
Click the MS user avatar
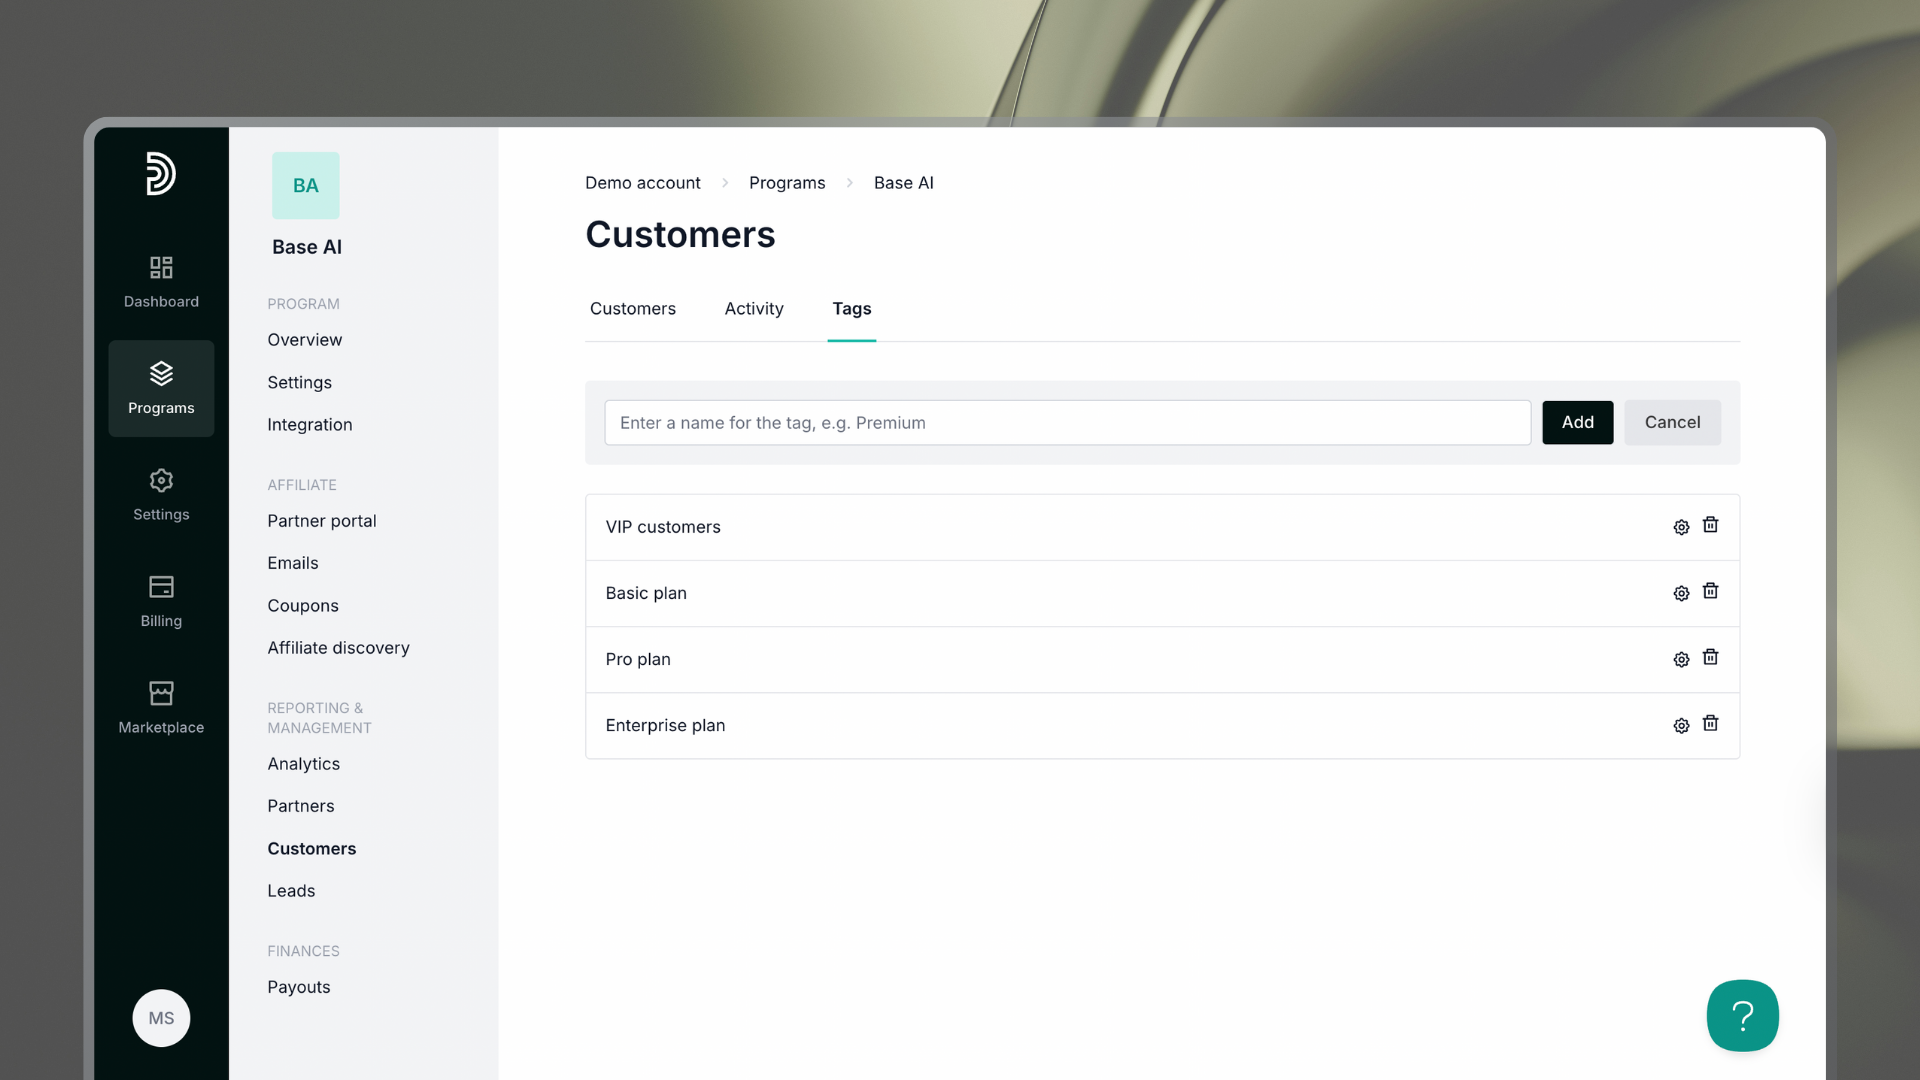[x=161, y=1018]
